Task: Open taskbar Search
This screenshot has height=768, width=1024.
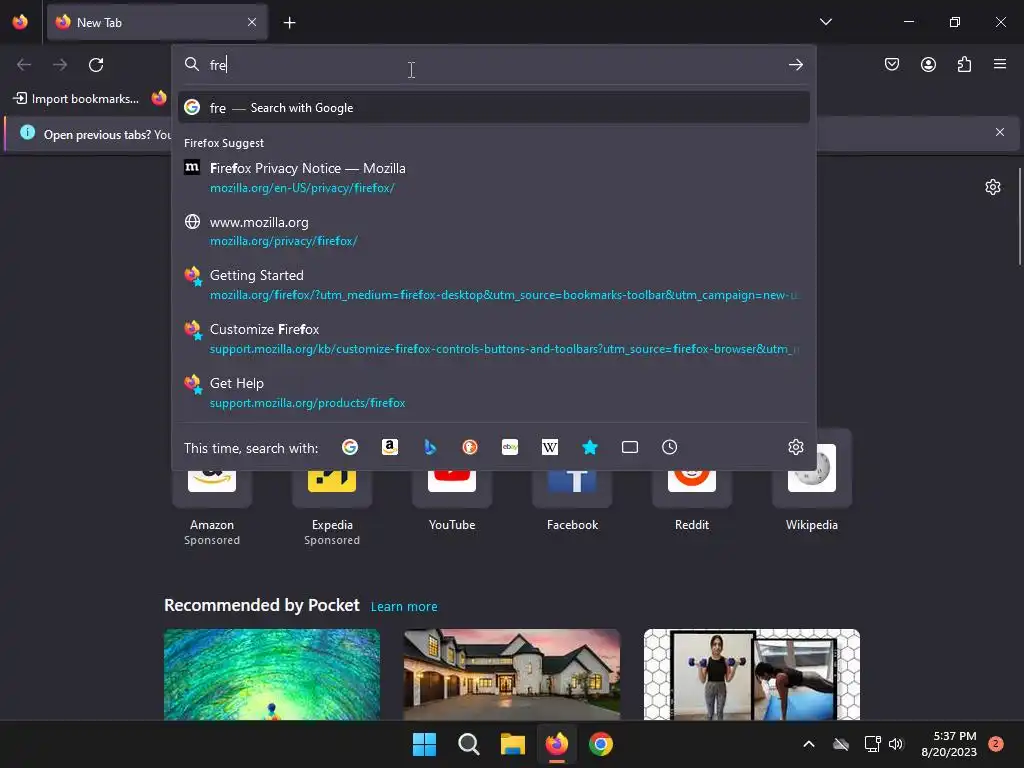Action: [x=468, y=744]
